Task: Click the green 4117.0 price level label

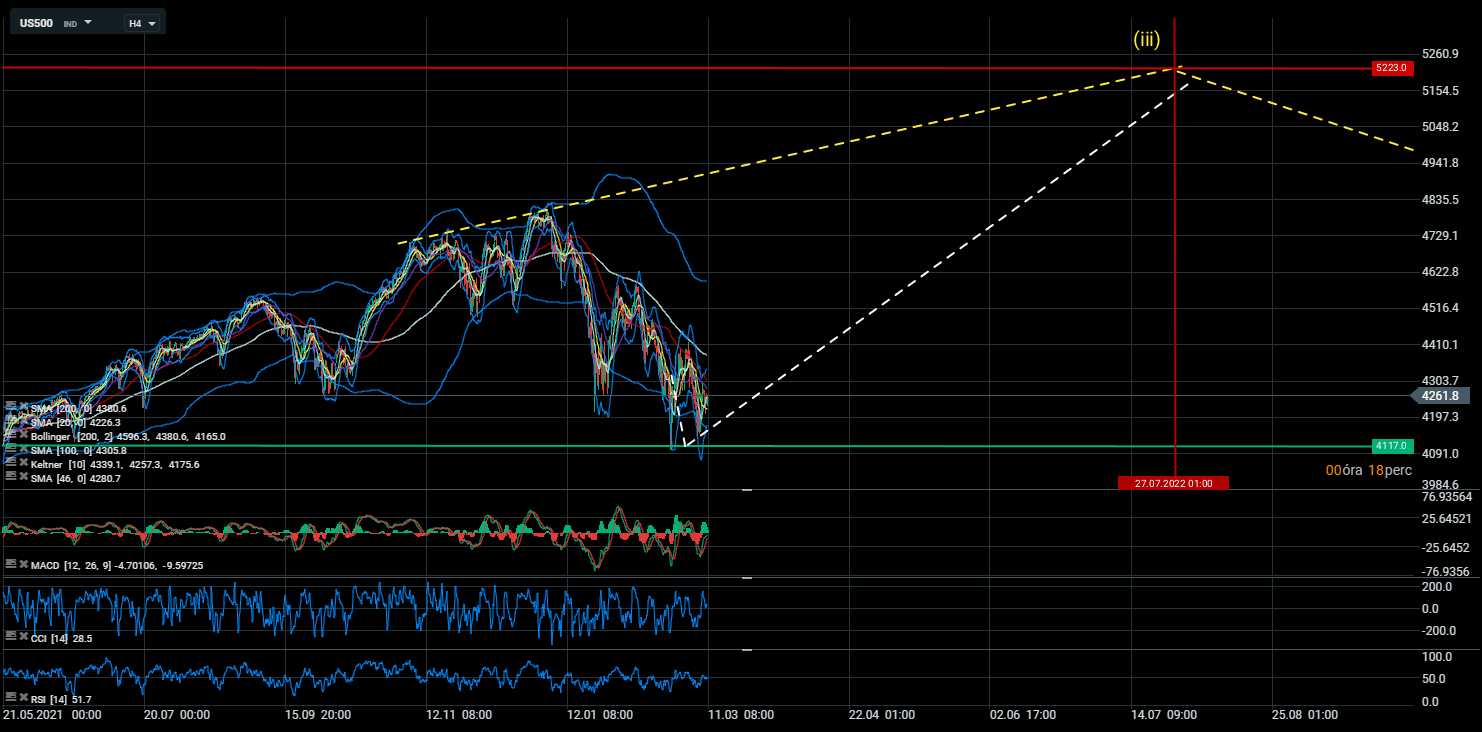Action: coord(1391,446)
